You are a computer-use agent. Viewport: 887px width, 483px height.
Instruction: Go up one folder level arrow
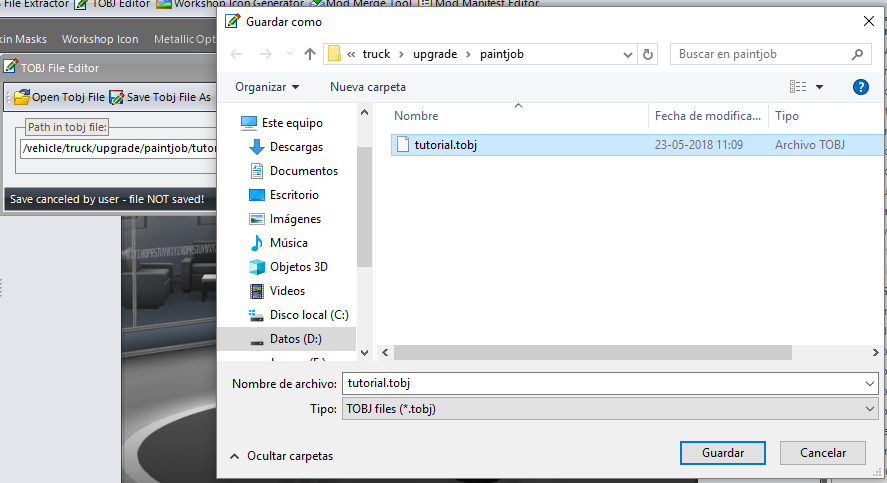coord(309,54)
